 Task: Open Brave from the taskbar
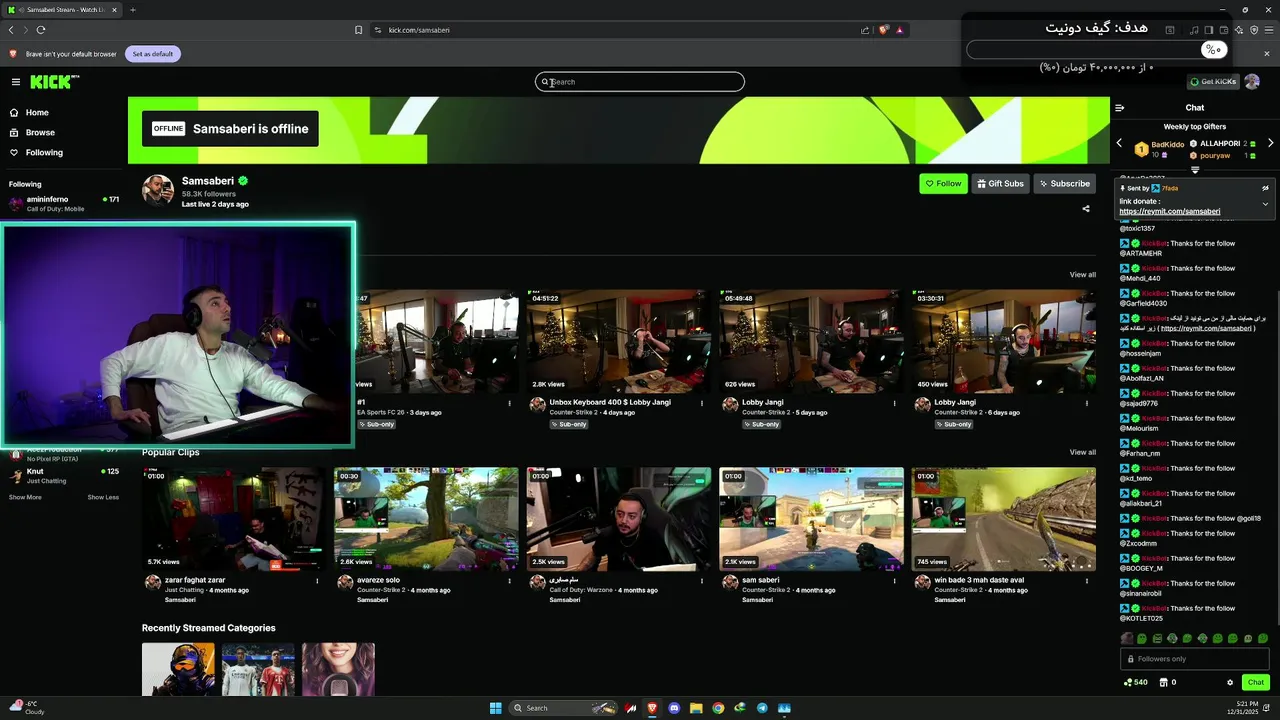click(x=652, y=708)
